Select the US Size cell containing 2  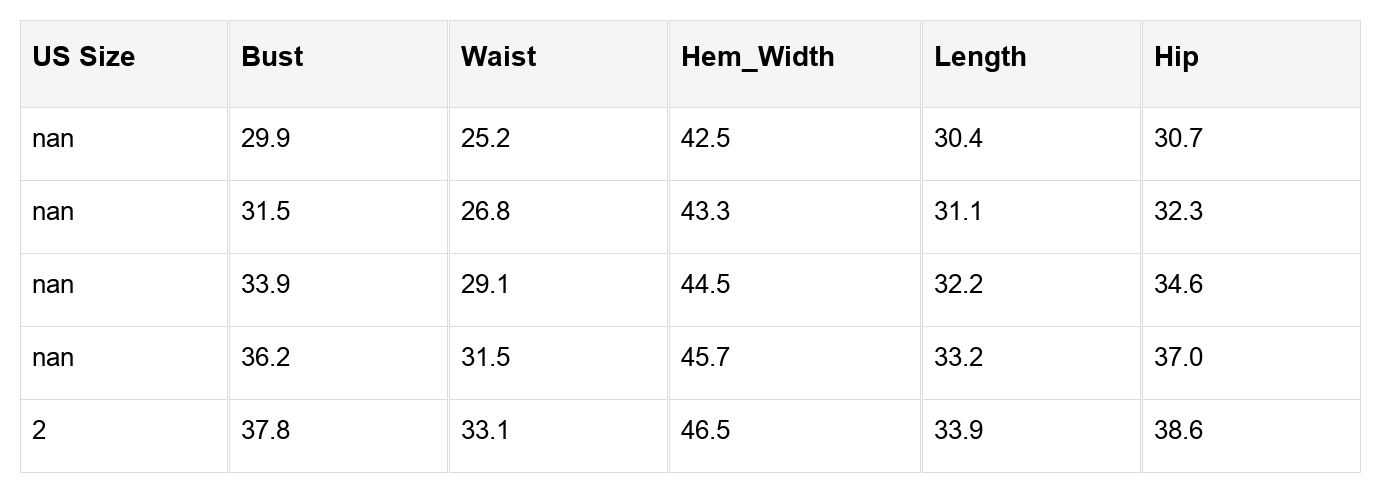tap(39, 430)
